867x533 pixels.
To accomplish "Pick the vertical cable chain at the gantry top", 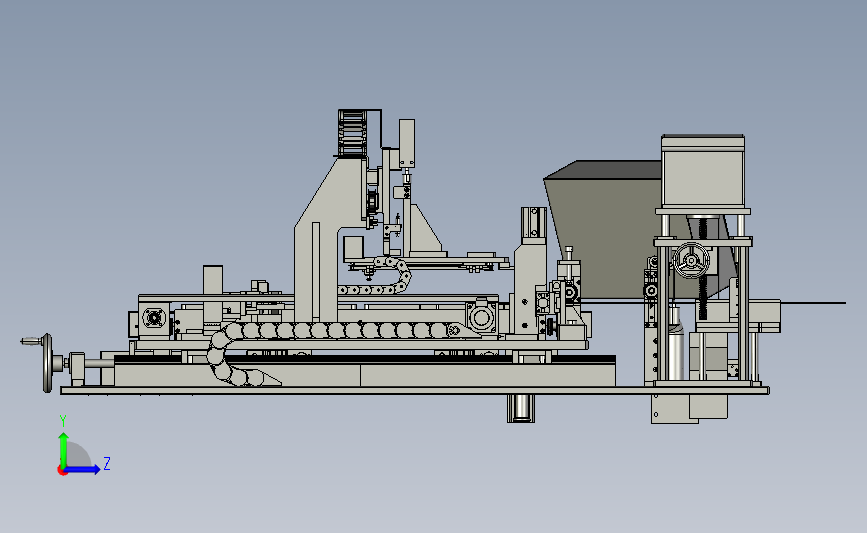I will pyautogui.click(x=352, y=133).
